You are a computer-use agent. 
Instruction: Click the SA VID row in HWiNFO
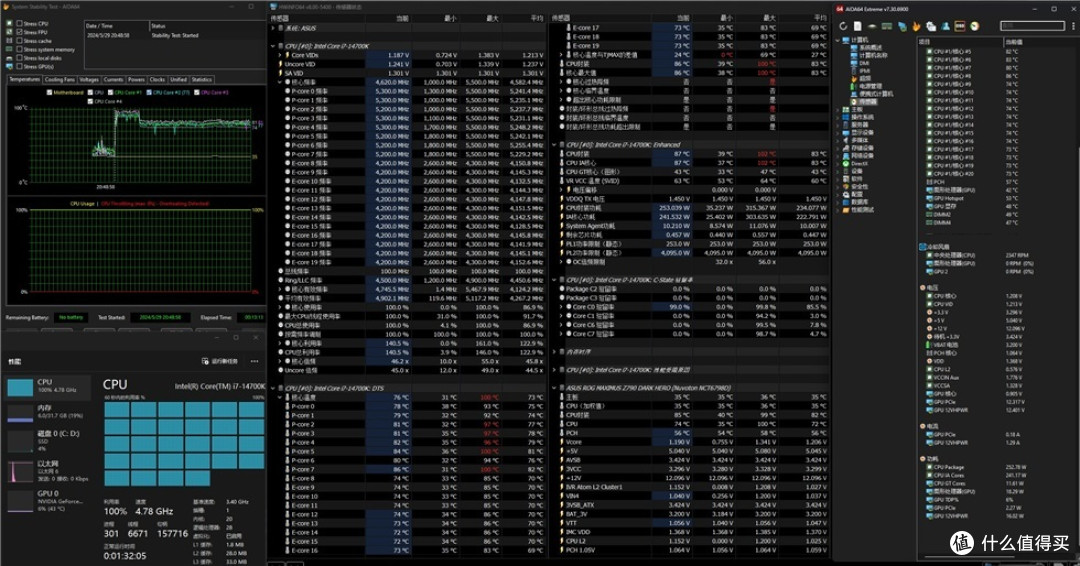coord(410,73)
